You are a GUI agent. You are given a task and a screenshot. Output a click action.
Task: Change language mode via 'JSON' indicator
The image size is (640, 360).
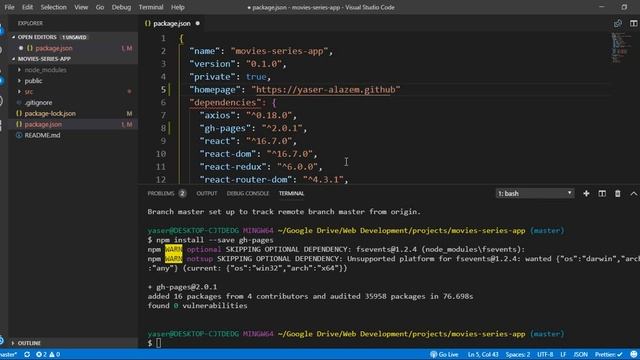(x=580, y=354)
